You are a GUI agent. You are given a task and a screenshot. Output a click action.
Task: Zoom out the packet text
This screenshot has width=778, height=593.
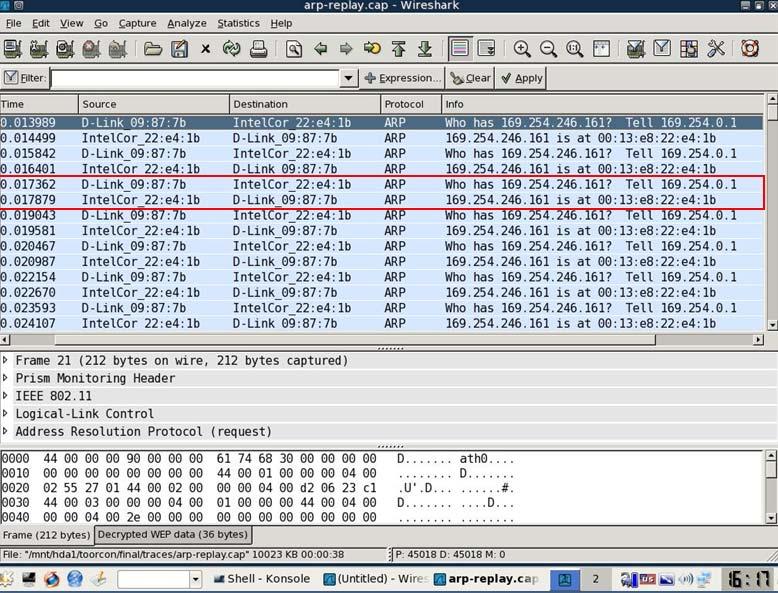[x=548, y=49]
